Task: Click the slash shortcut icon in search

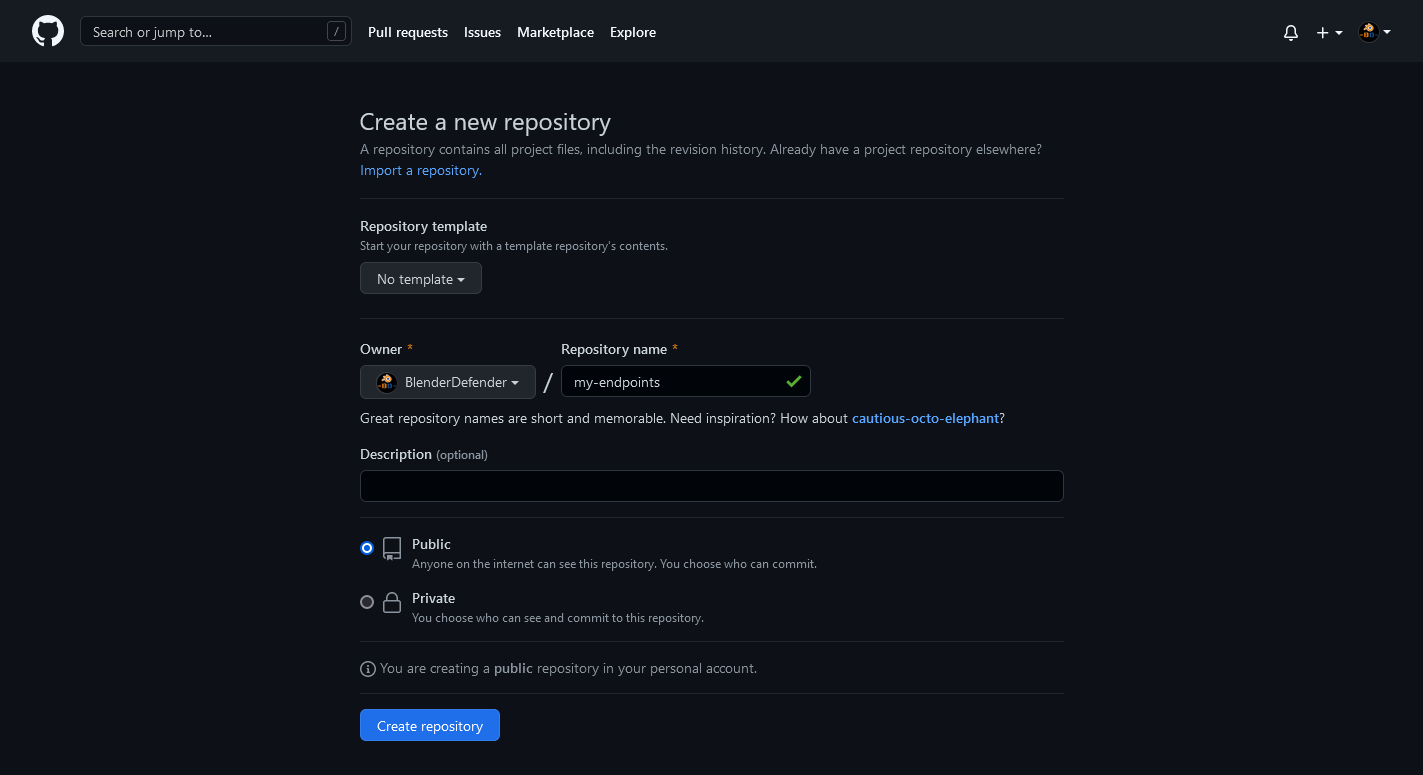Action: pyautogui.click(x=336, y=32)
